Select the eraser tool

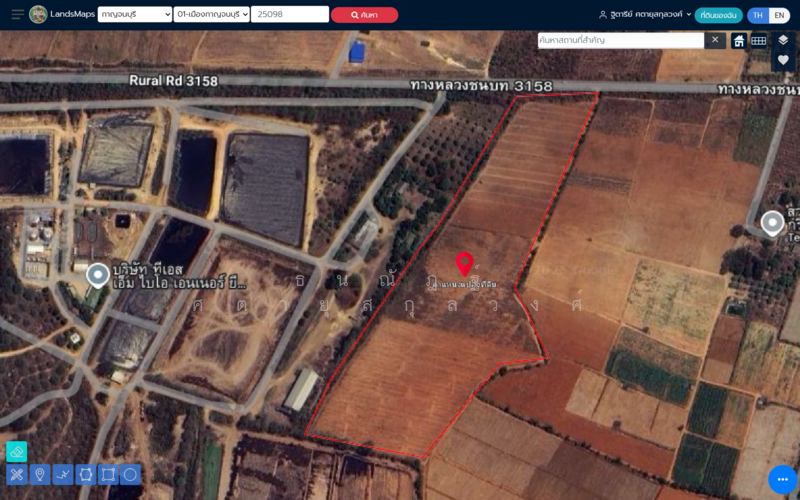click(16, 452)
